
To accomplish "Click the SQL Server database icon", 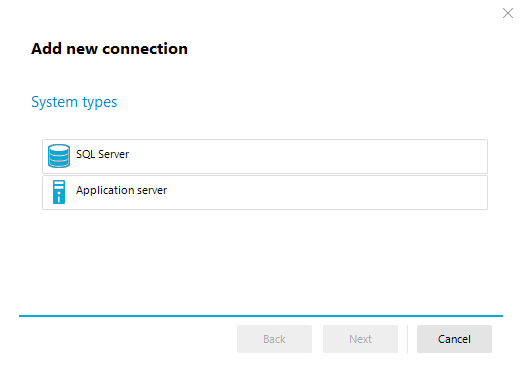I will tap(59, 156).
